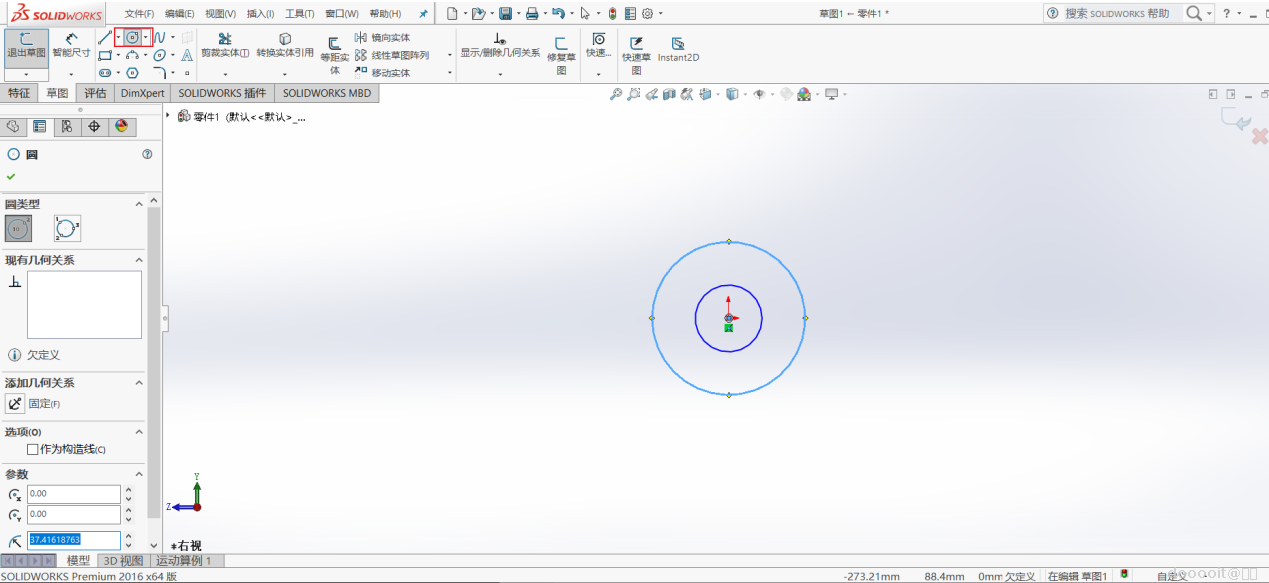Collapse the 圆类型 section
This screenshot has width=1269, height=583.
[138, 204]
